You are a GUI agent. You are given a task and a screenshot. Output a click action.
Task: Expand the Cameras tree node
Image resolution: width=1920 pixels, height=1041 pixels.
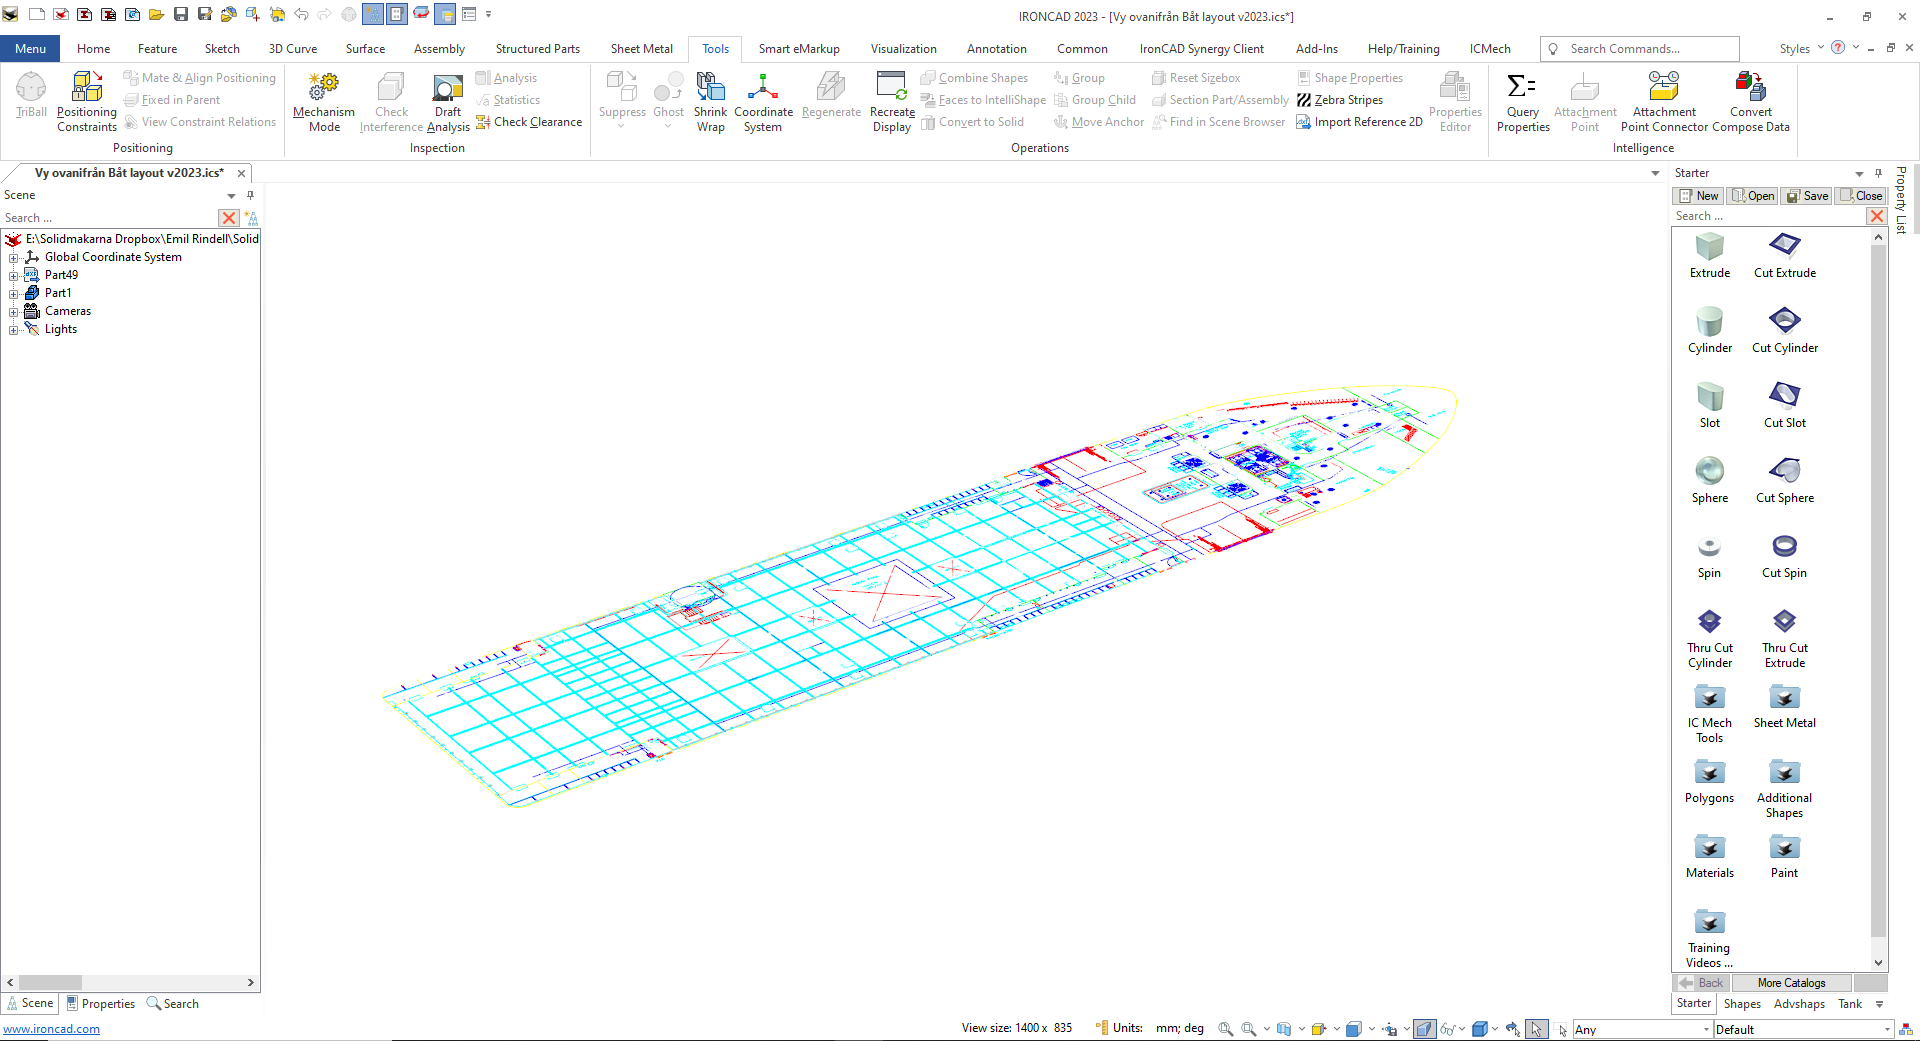(x=14, y=311)
